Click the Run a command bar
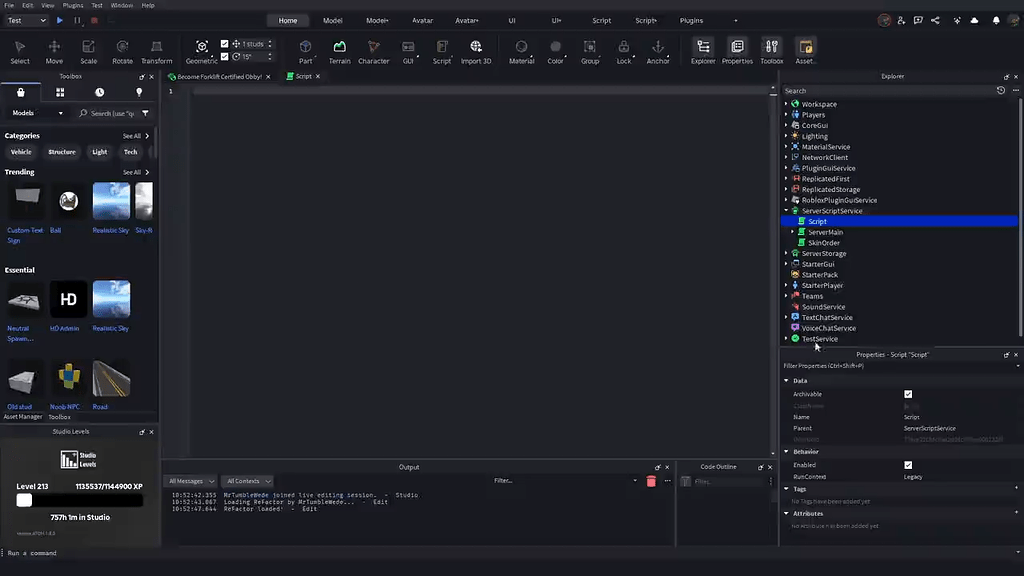This screenshot has width=1024, height=576. [x=509, y=553]
